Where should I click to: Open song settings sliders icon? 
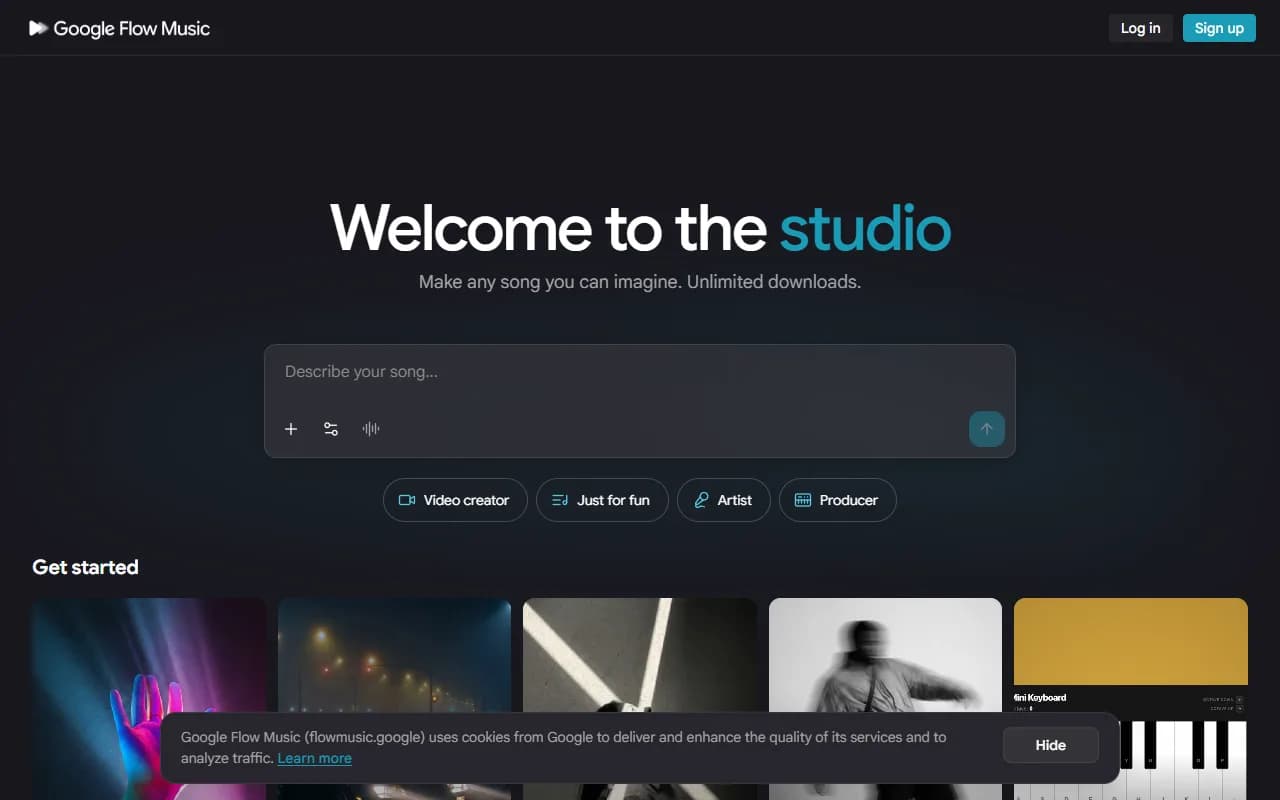coord(331,429)
